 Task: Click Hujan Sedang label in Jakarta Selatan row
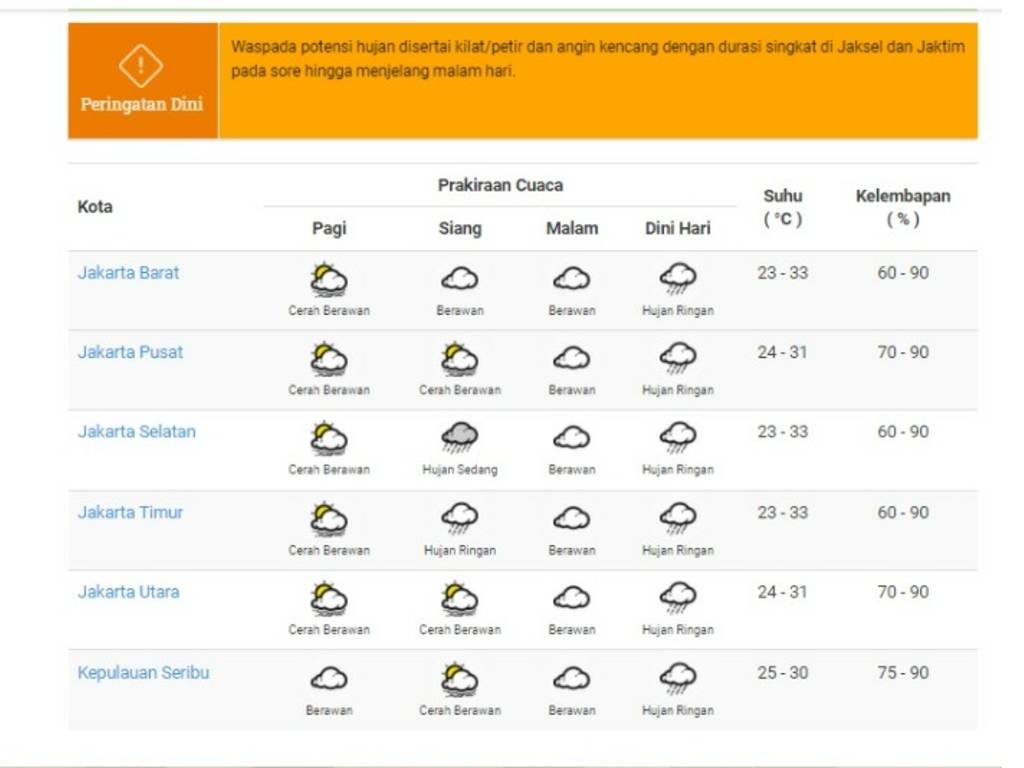coord(460,470)
